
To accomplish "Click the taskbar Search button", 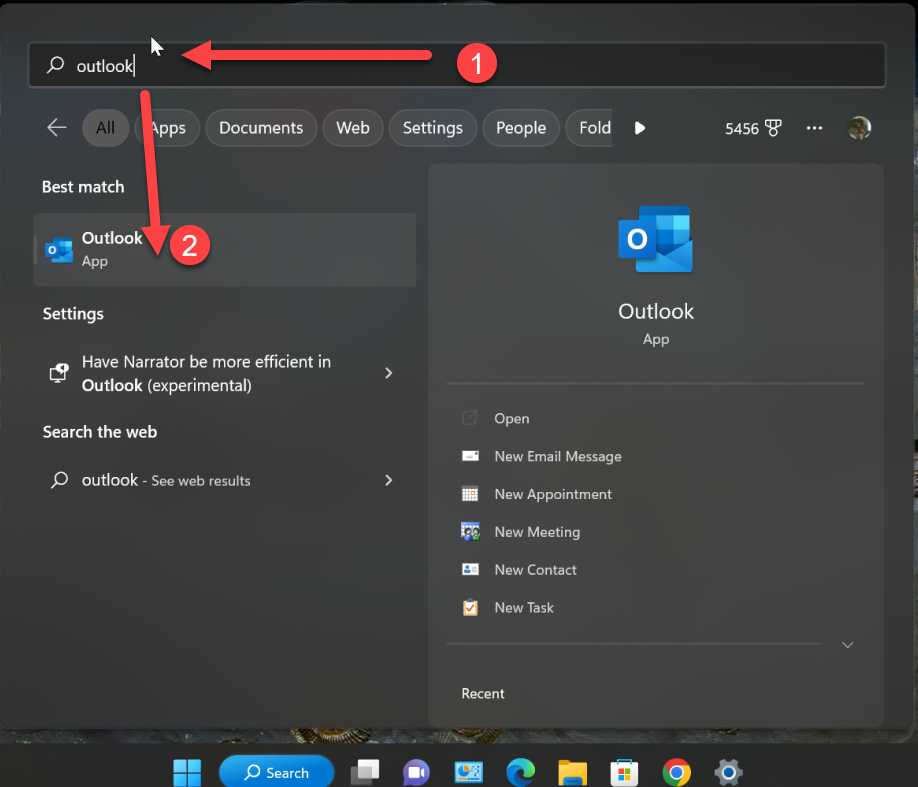I will click(276, 772).
